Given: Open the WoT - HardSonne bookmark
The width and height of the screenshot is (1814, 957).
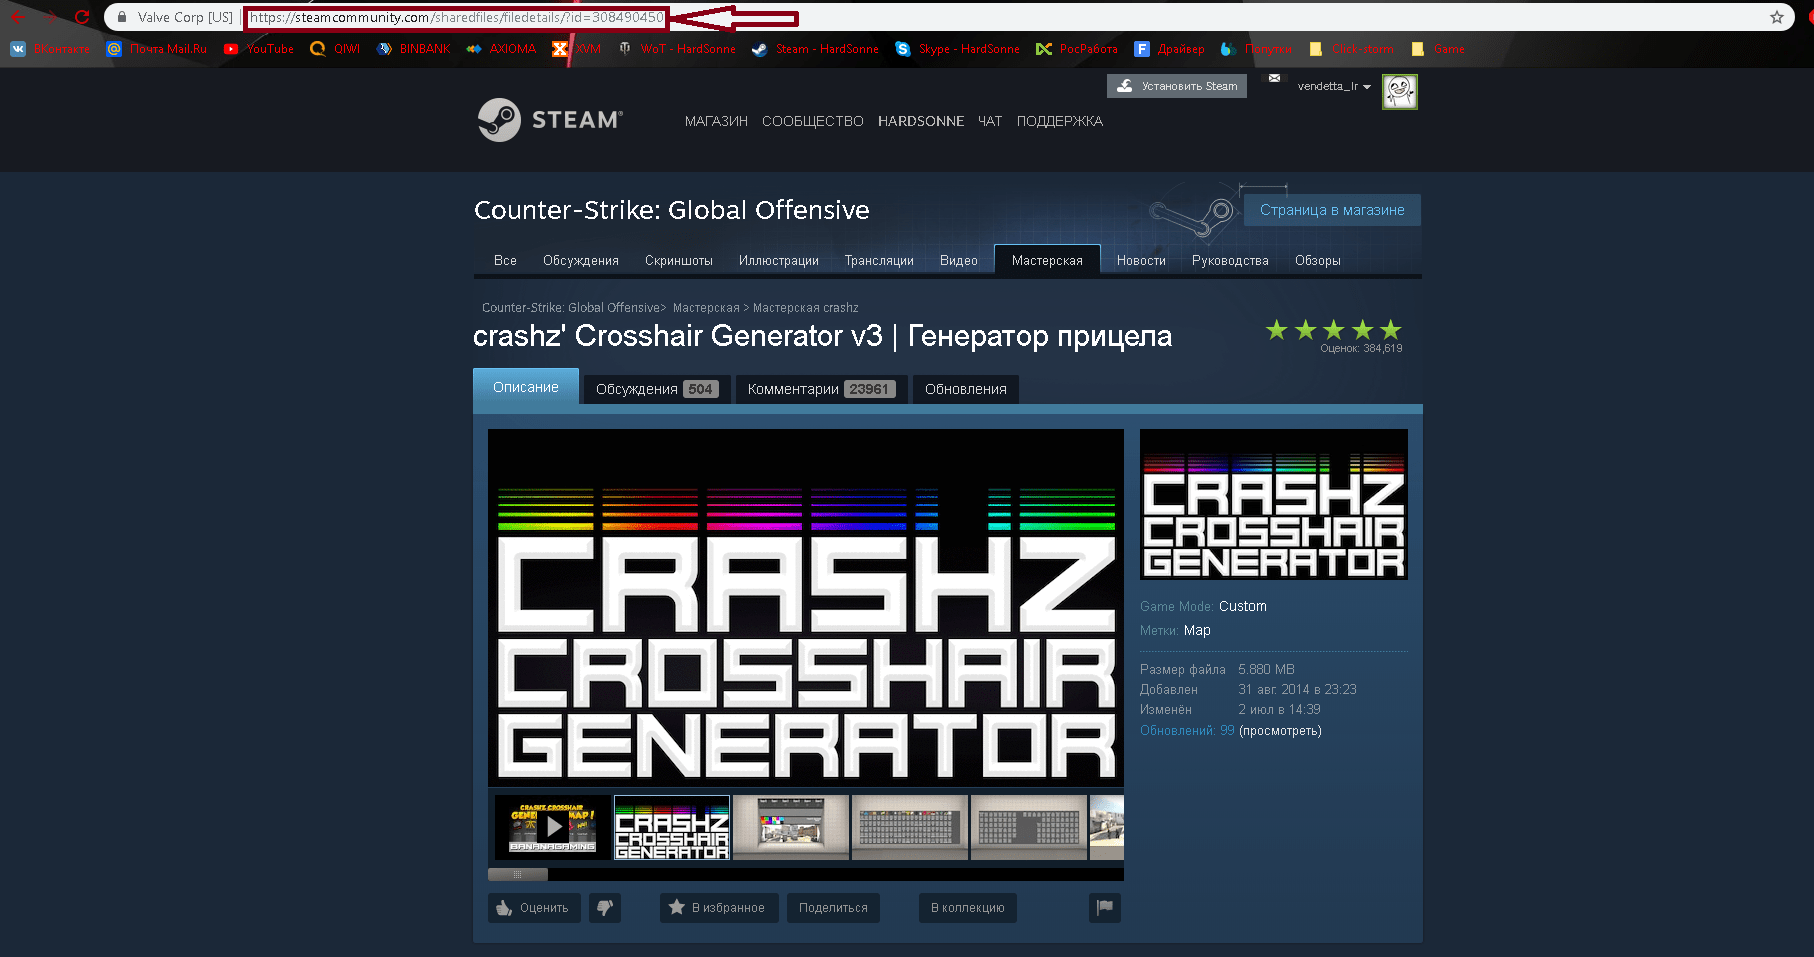Looking at the screenshot, I should tap(676, 49).
